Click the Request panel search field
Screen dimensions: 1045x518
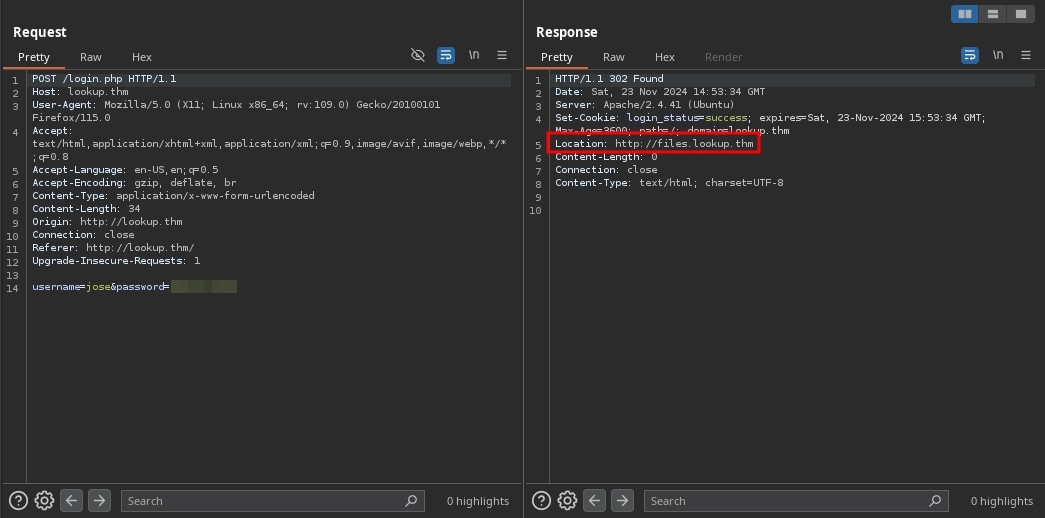point(262,501)
